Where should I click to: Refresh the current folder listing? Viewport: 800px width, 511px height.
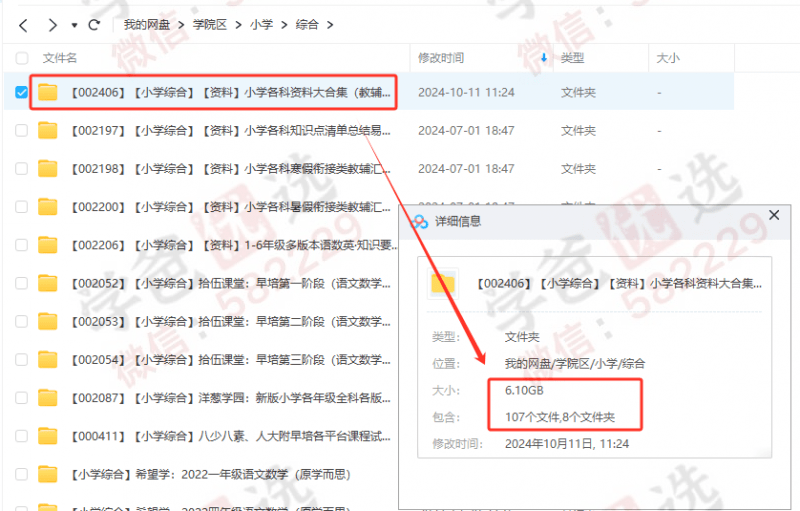(94, 25)
